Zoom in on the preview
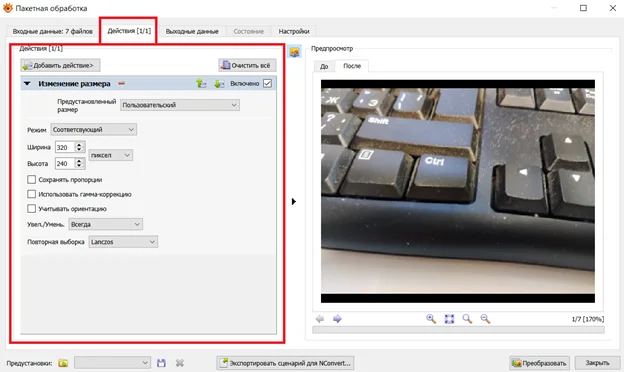 [431, 319]
